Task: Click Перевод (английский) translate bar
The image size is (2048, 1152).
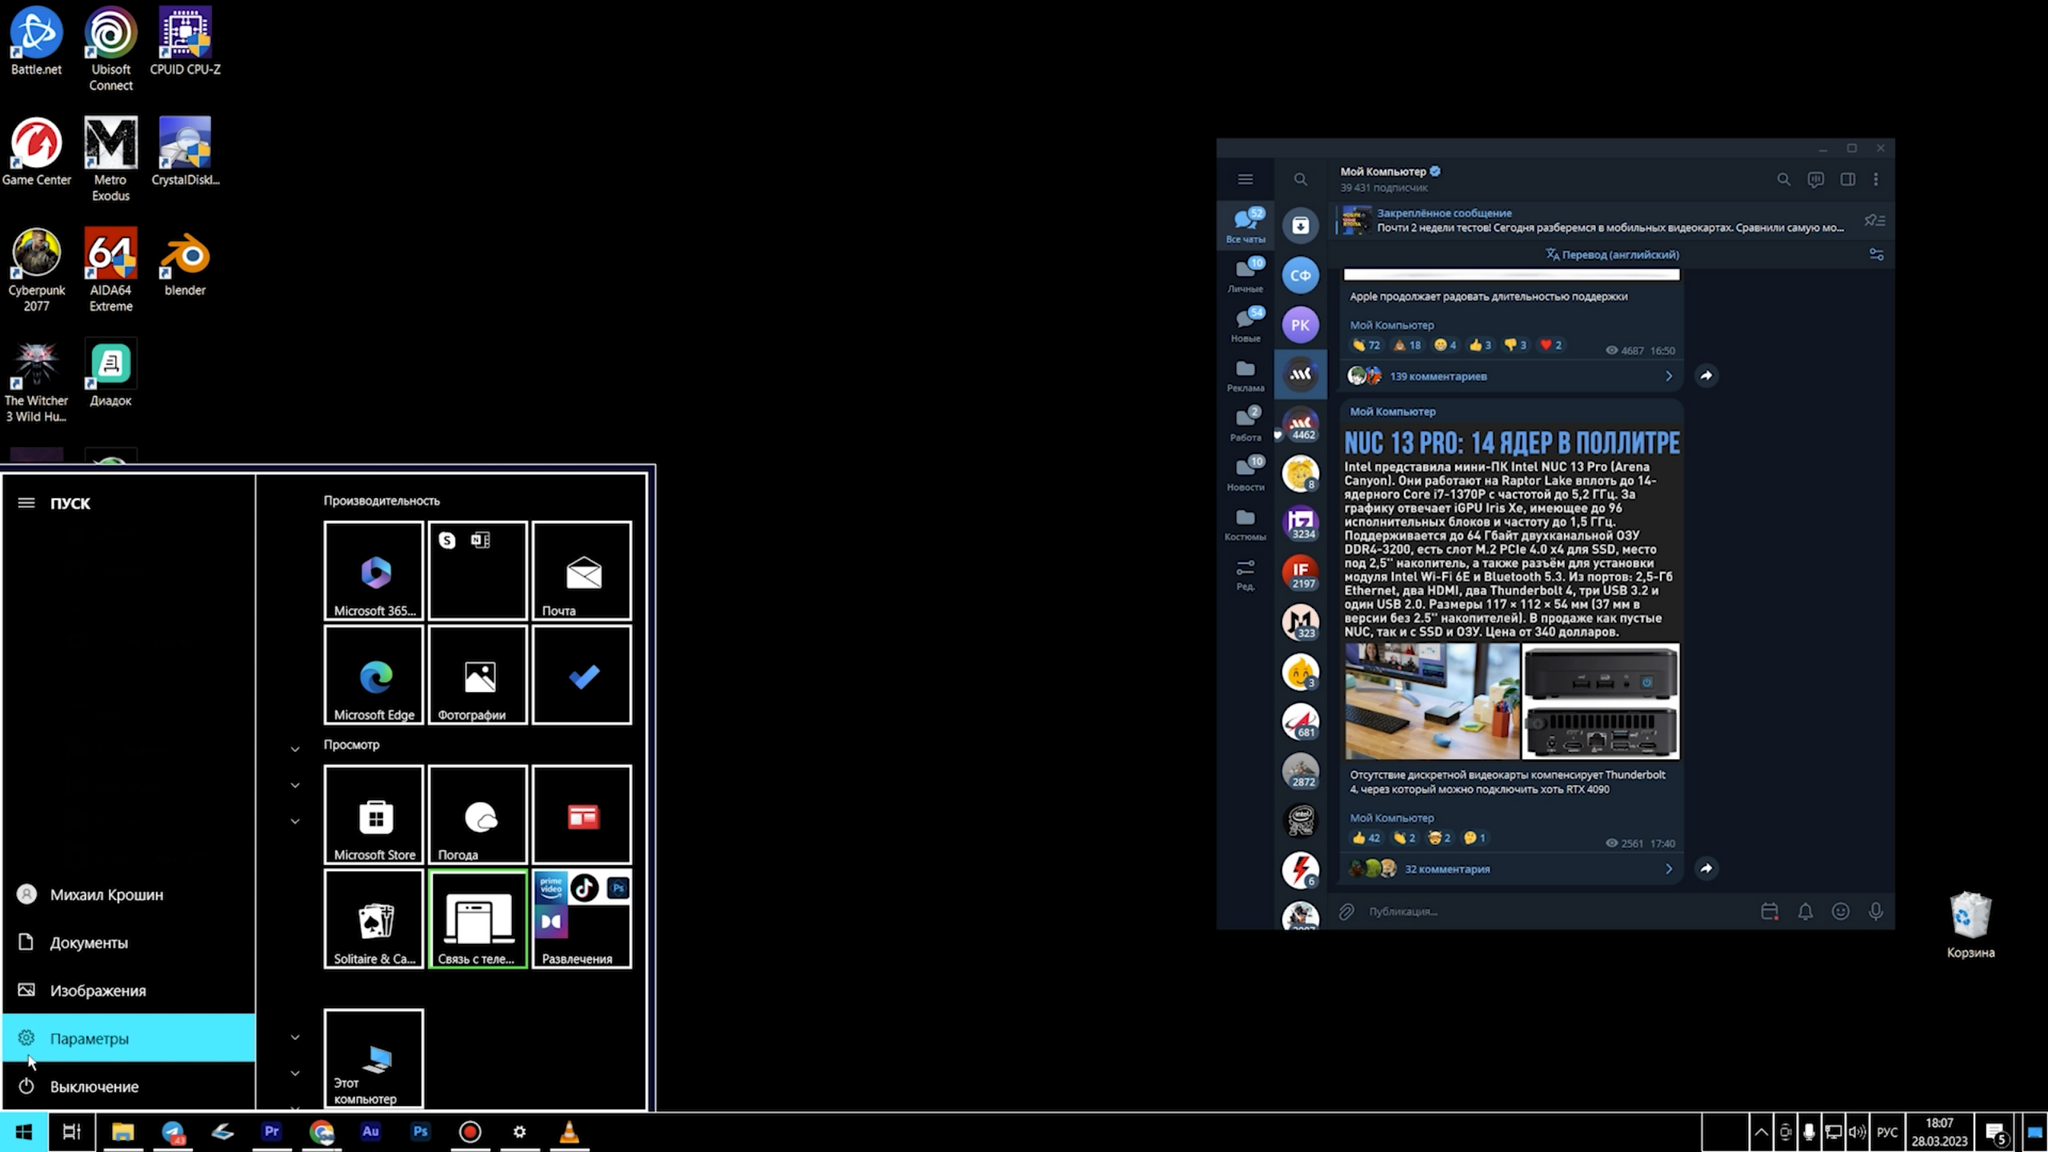Action: click(1612, 254)
